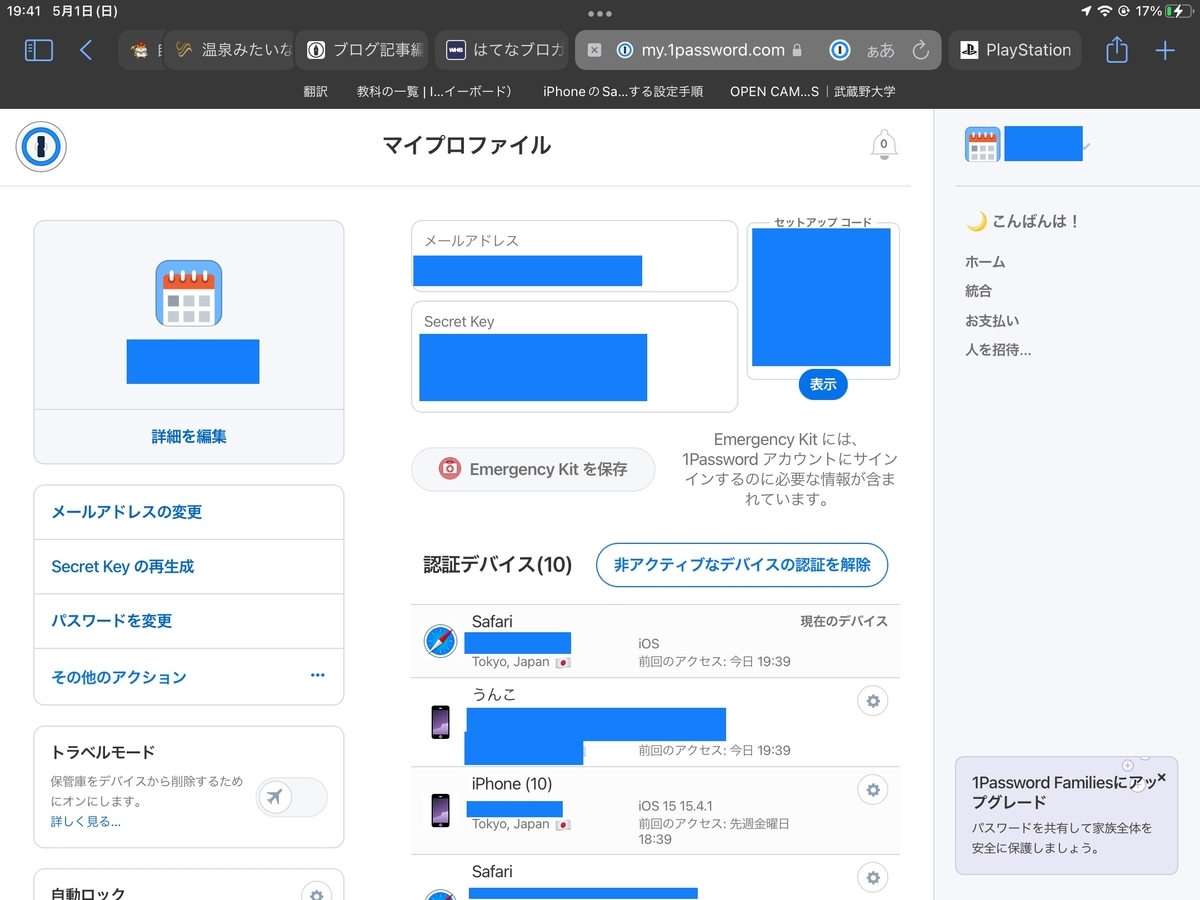The width and height of the screenshot is (1200, 900).
Task: Open その他のアクション ellipsis menu
Action: pos(317,675)
